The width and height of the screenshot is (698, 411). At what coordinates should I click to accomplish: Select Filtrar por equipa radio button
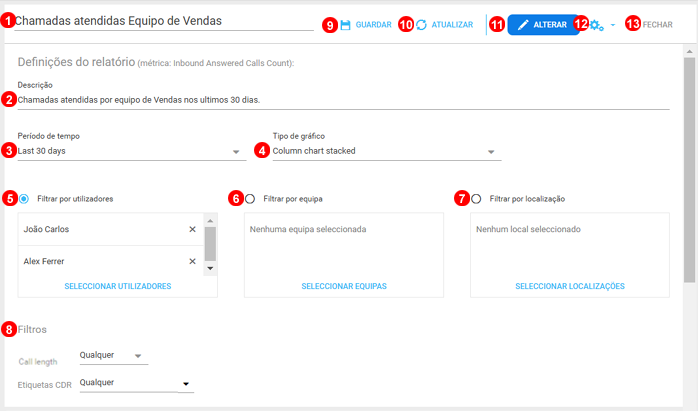[250, 198]
